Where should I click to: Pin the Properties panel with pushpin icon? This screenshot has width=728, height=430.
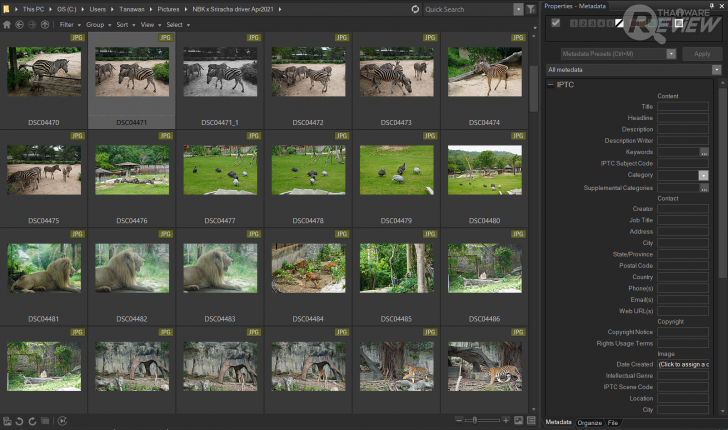point(711,6)
